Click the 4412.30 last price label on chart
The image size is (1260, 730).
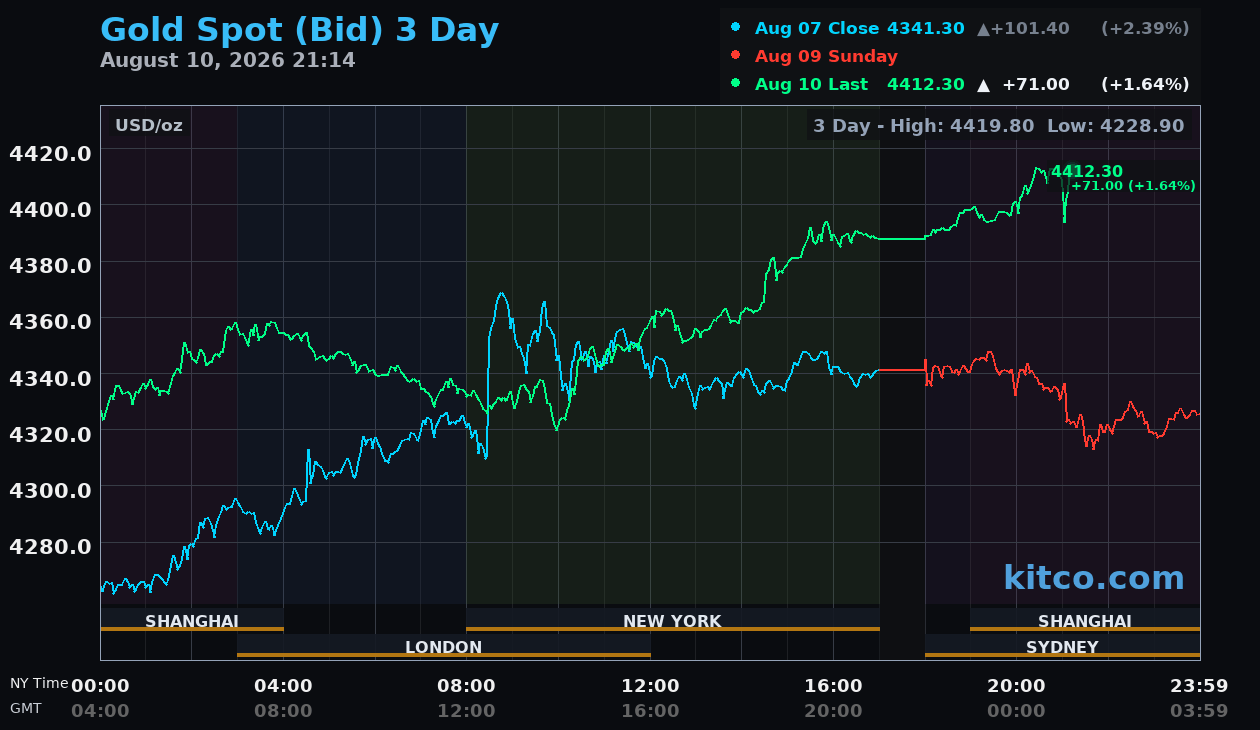pos(1086,172)
